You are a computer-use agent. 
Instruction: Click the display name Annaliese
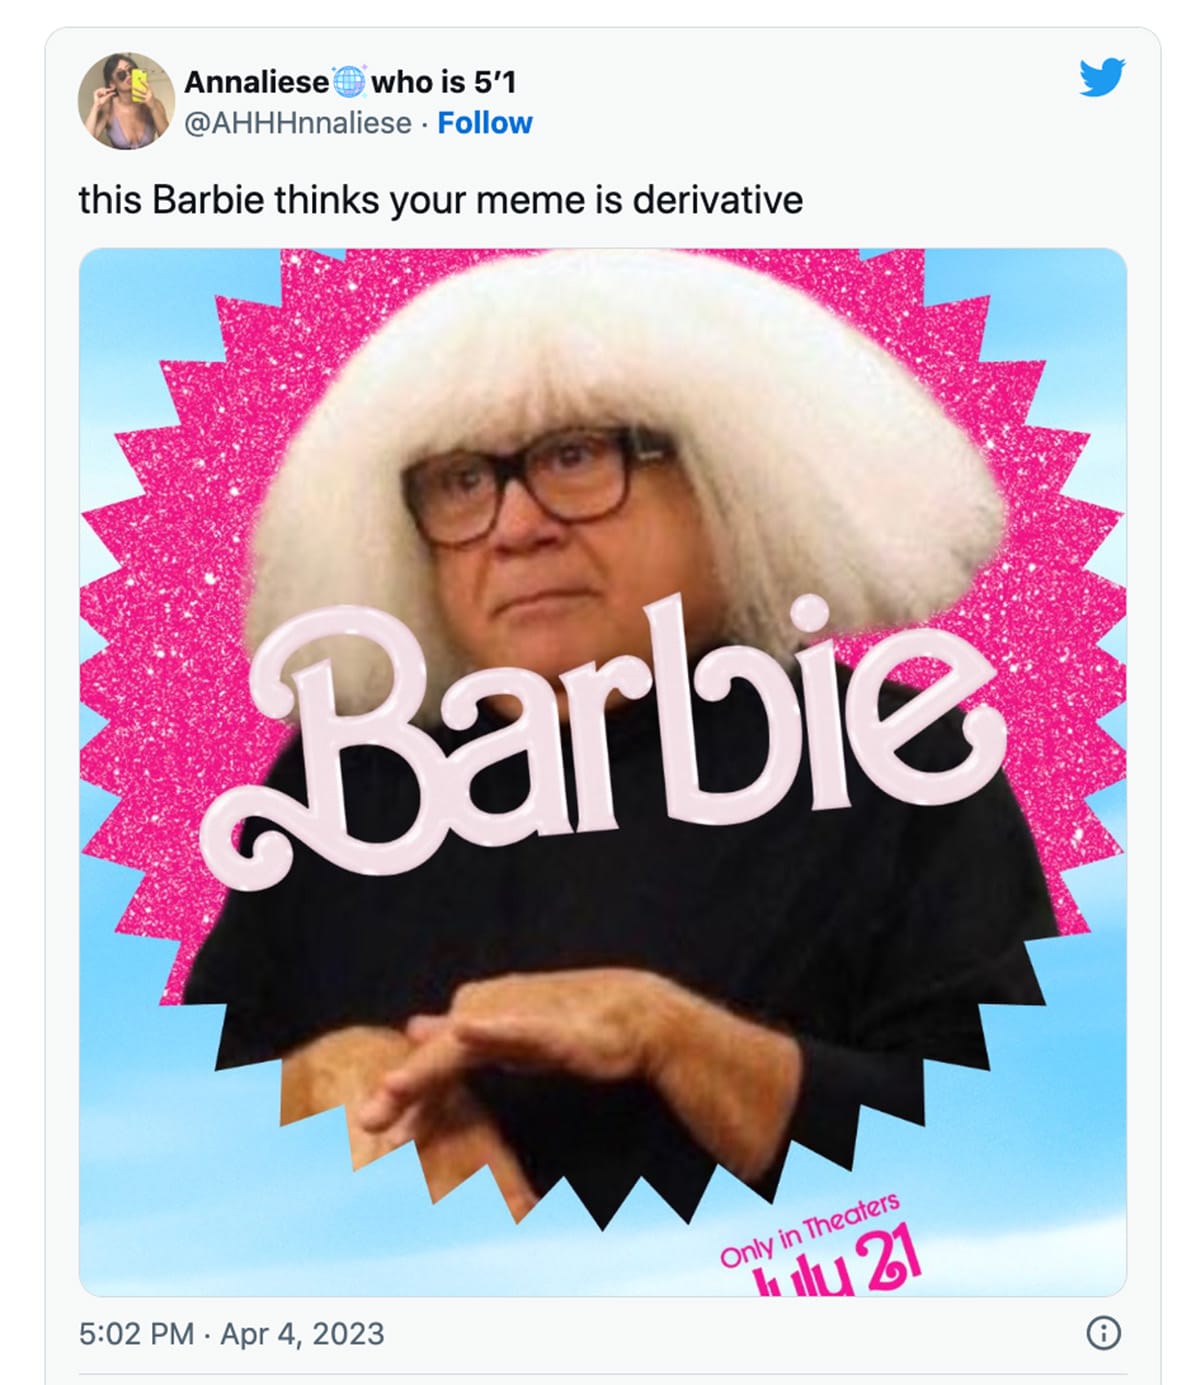click(256, 81)
